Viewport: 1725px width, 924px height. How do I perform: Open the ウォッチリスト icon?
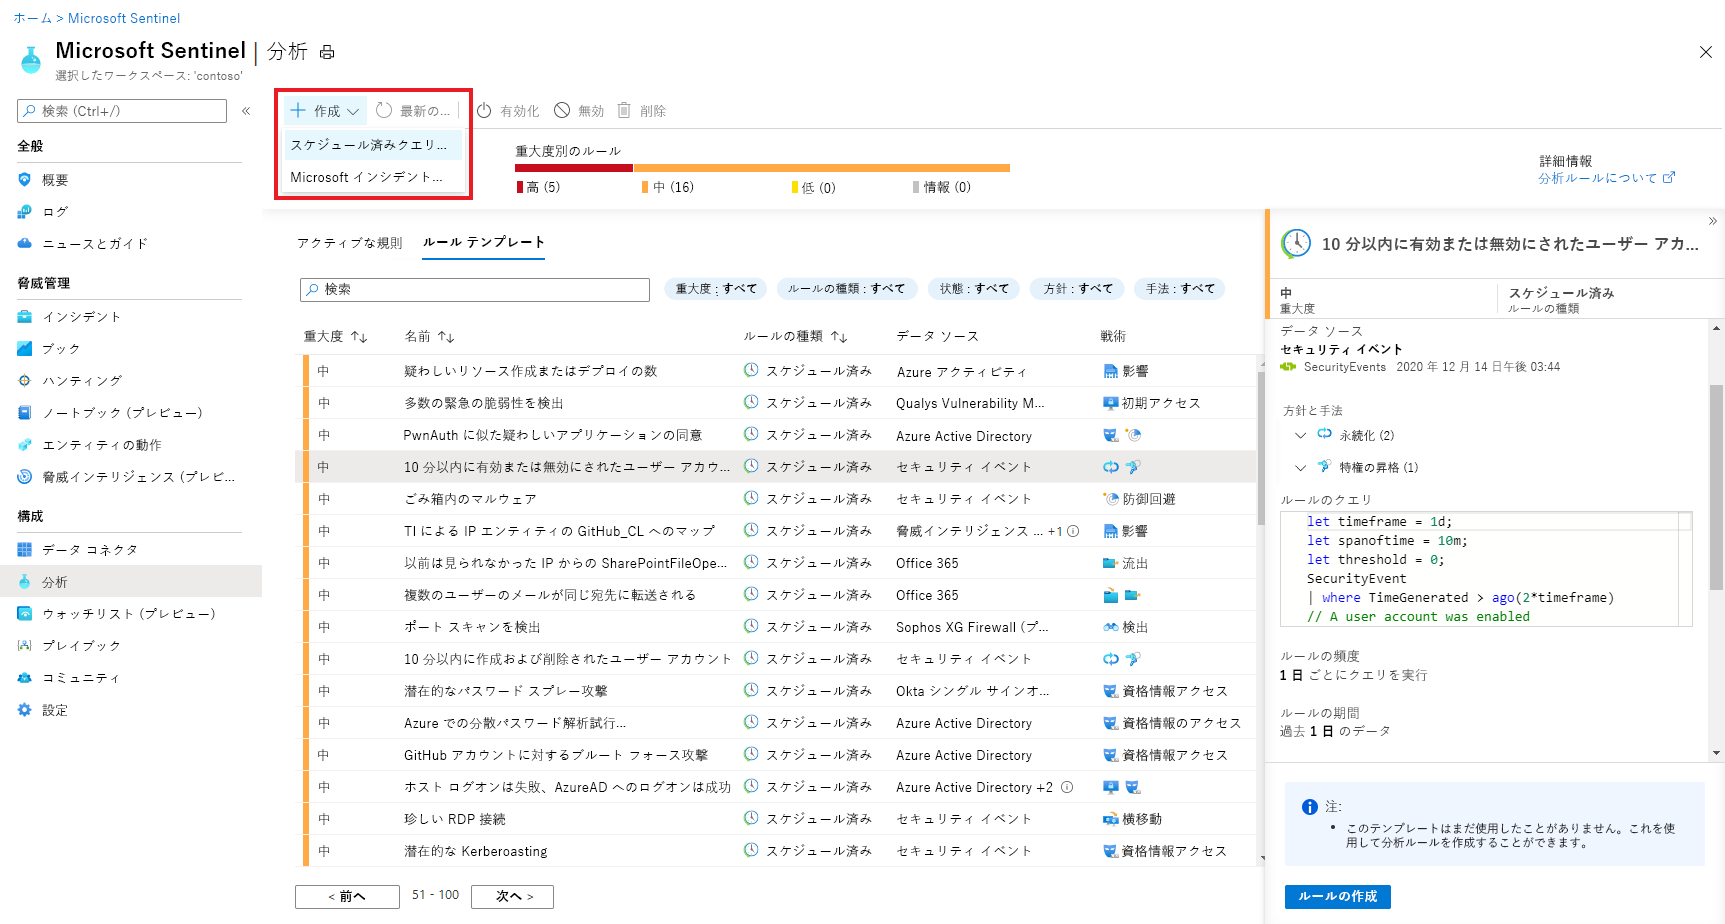click(25, 614)
